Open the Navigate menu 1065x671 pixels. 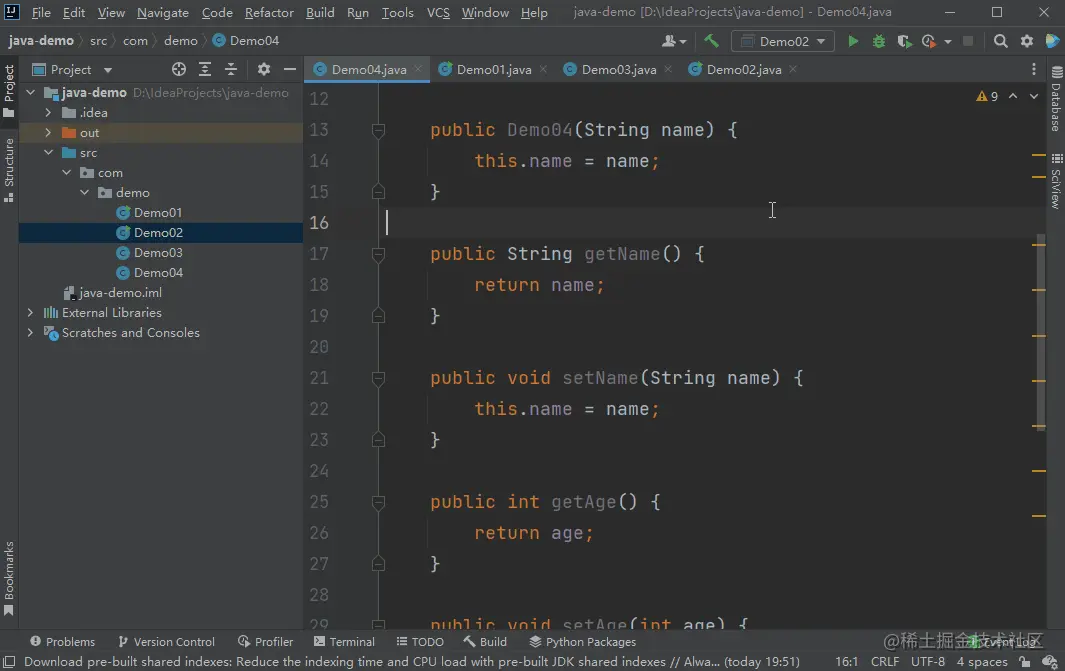tap(163, 12)
